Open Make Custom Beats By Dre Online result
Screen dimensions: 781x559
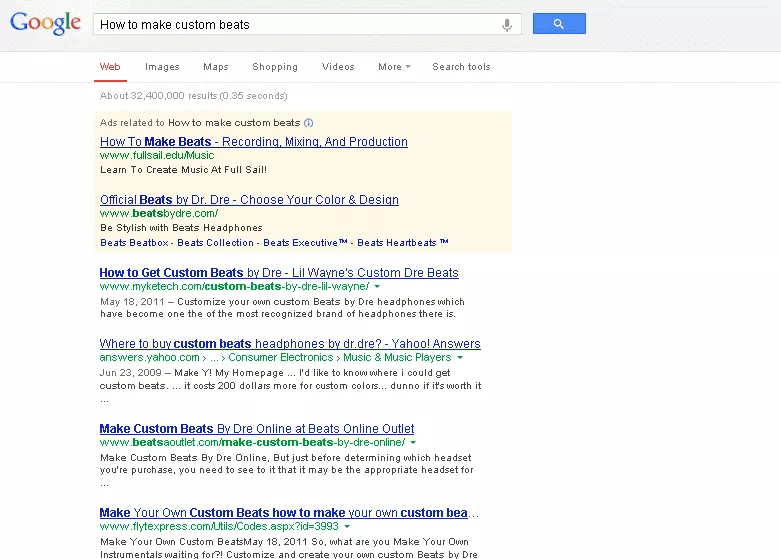pos(257,428)
